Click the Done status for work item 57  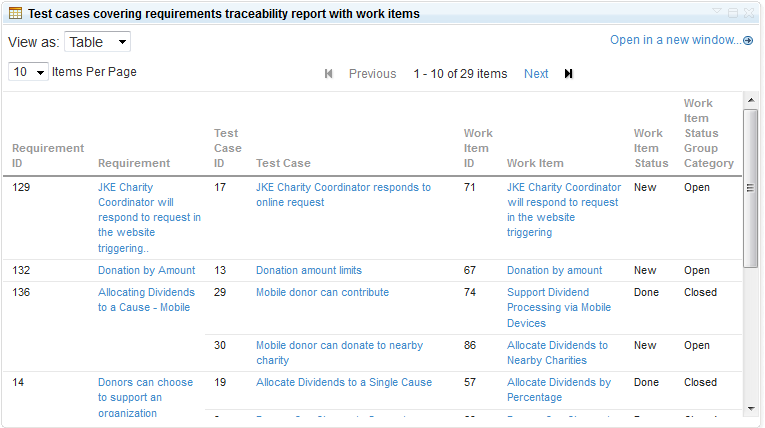click(x=646, y=383)
